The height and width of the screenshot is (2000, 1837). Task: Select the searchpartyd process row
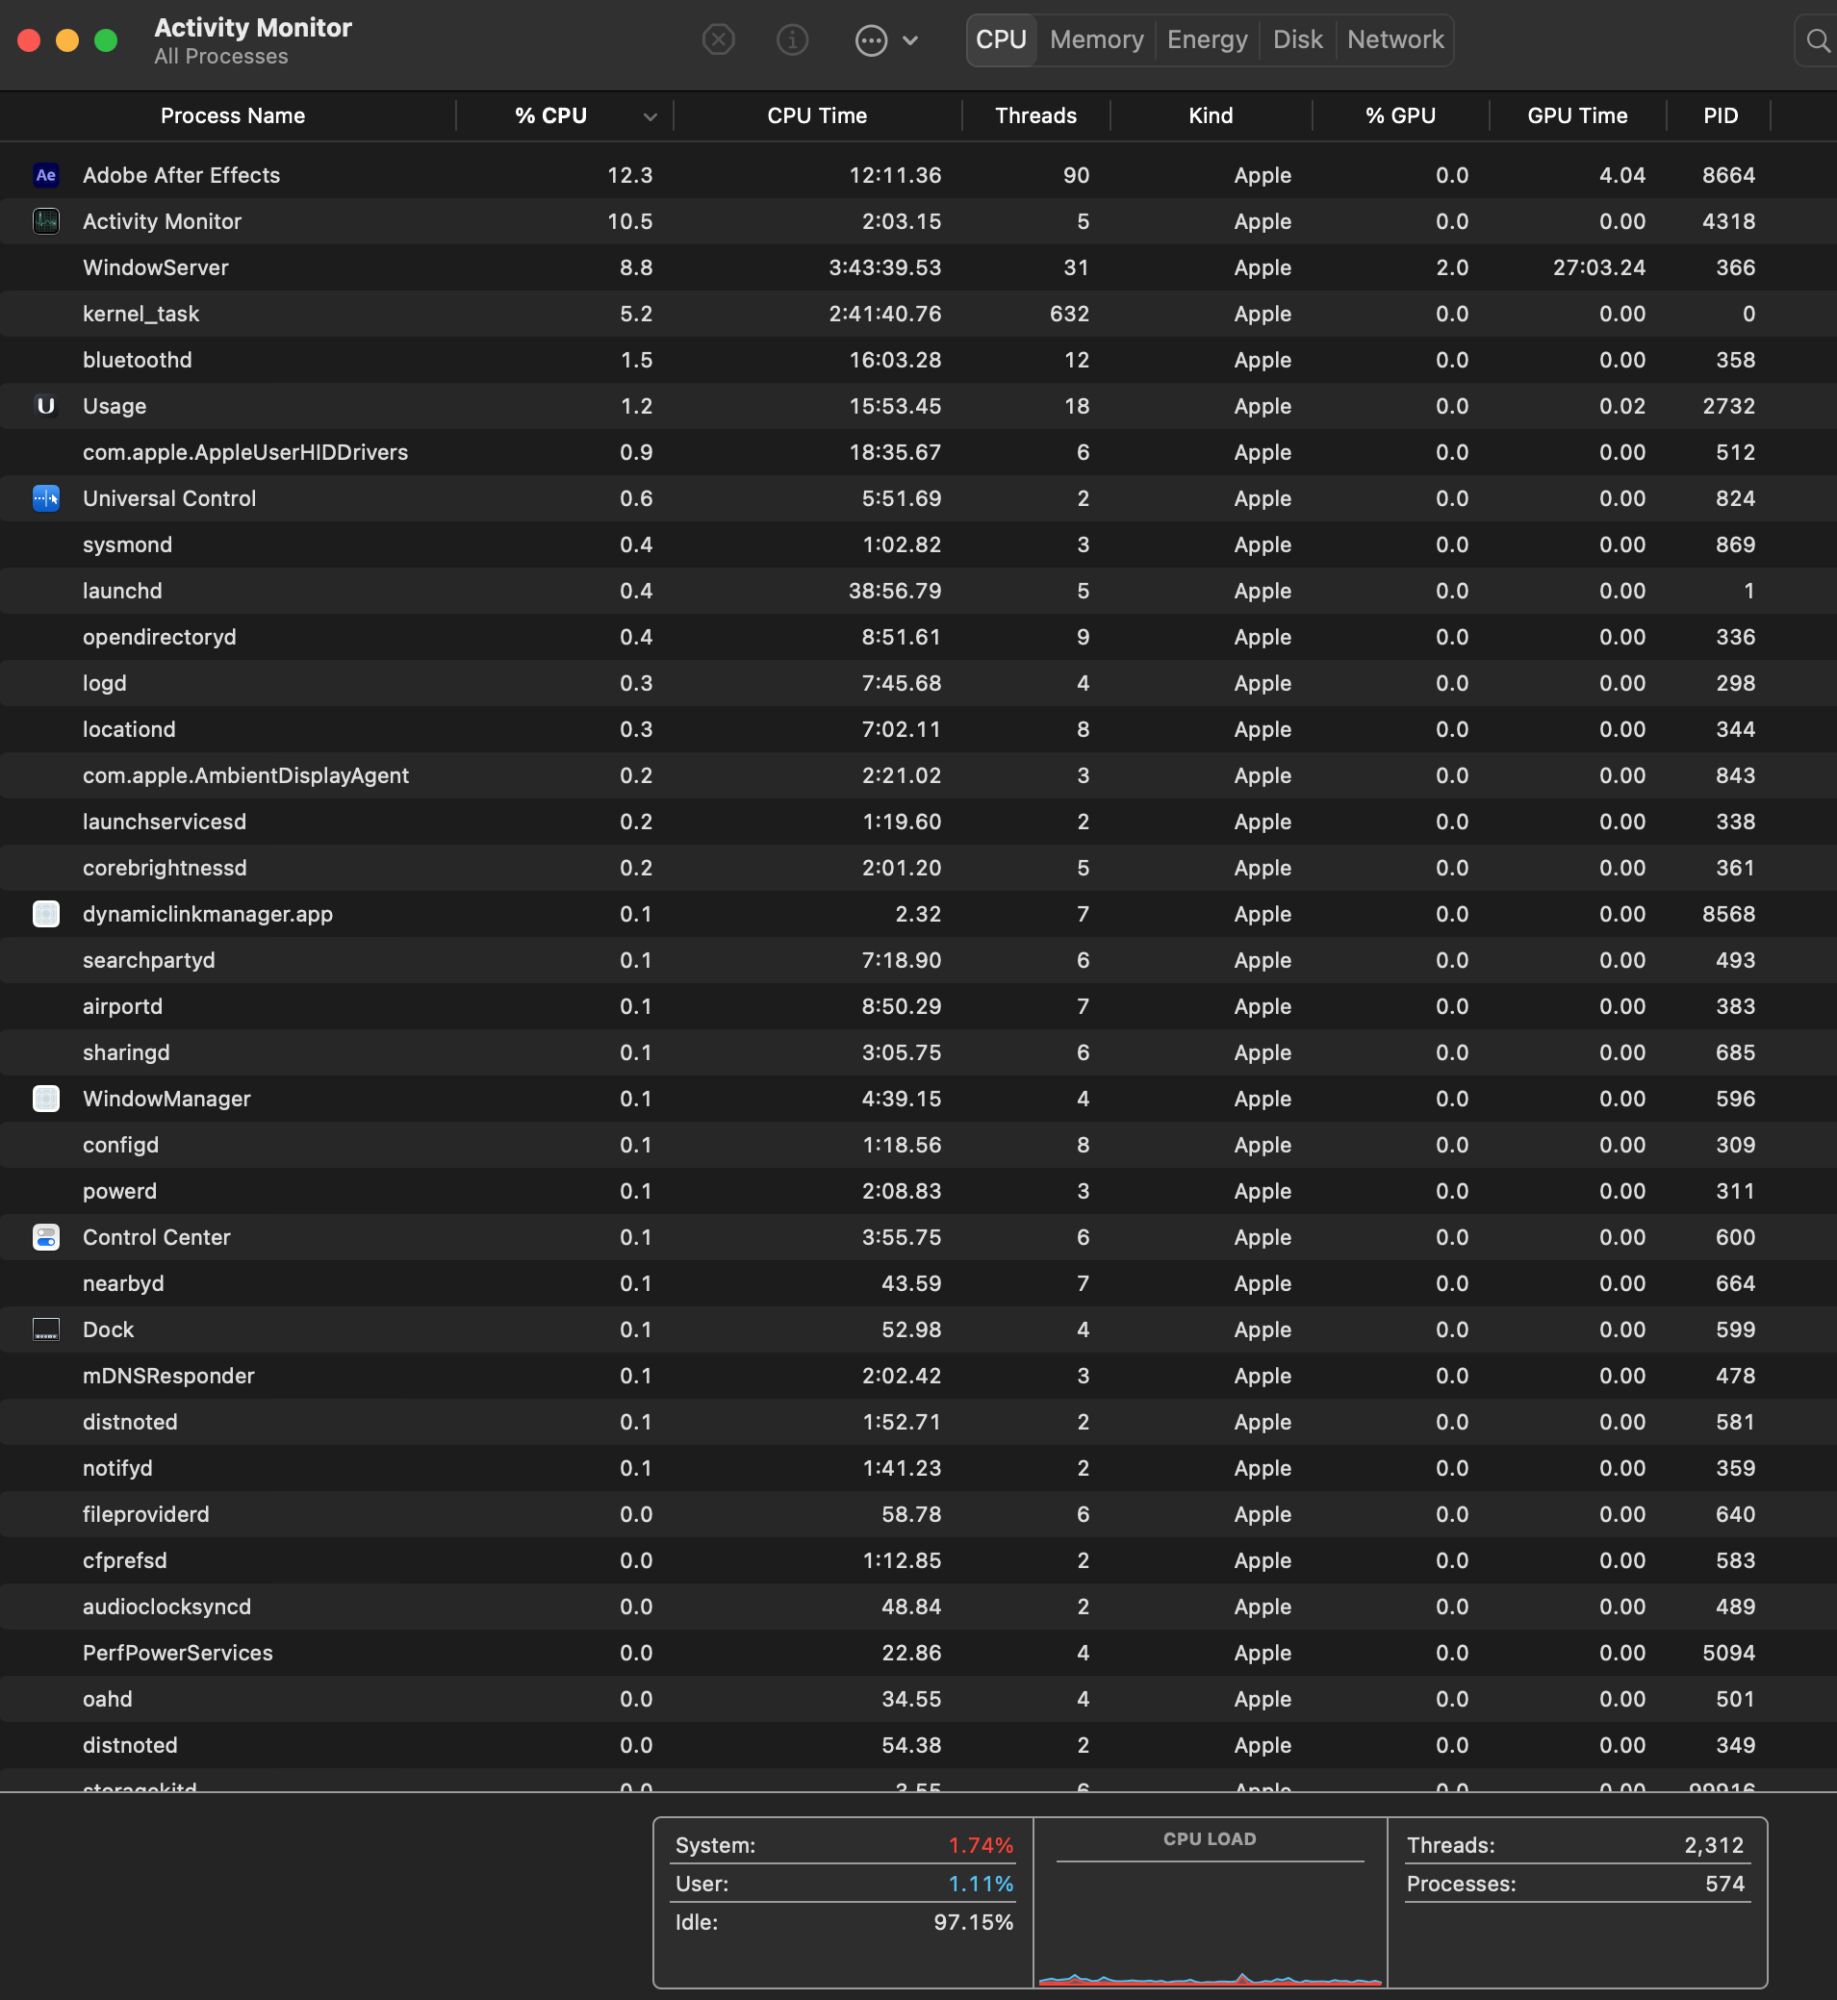[918, 960]
